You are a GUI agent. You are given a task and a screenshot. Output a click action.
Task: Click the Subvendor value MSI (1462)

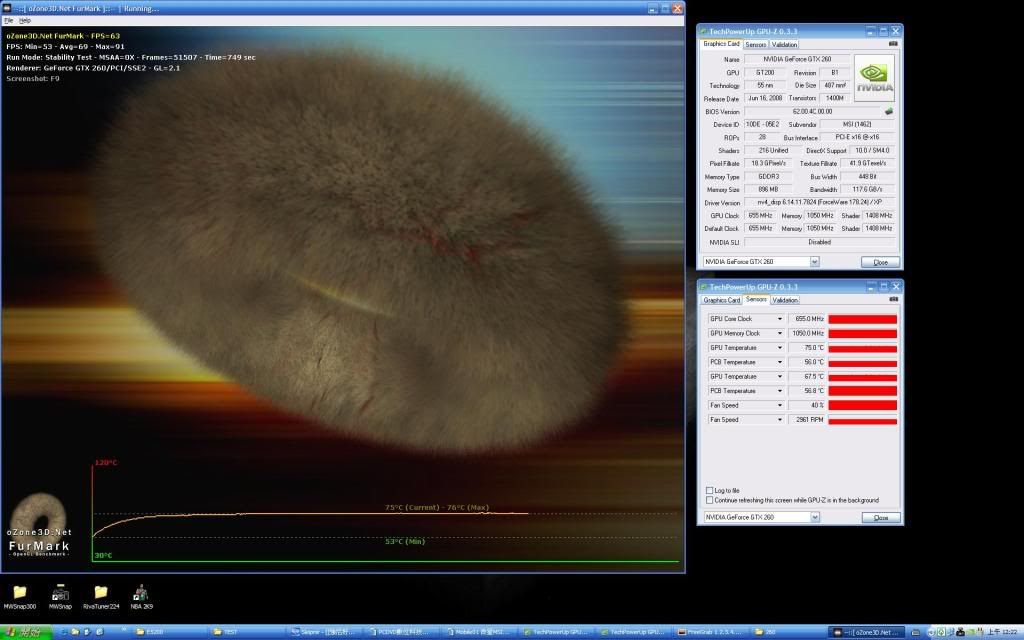point(857,124)
